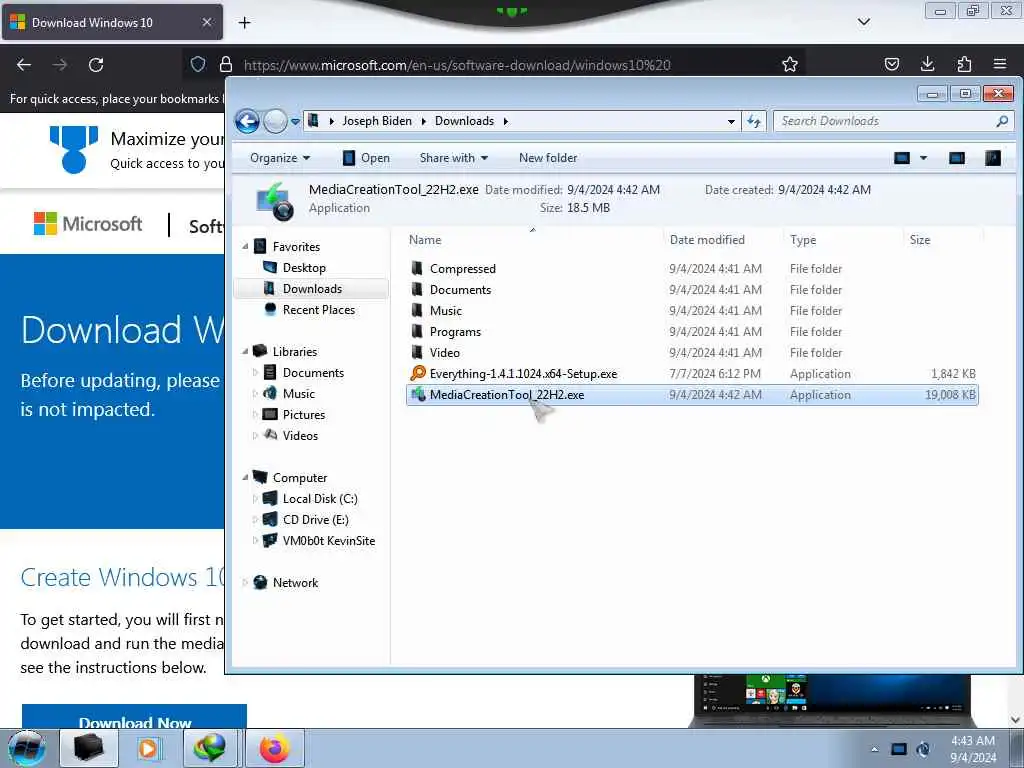Screen dimensions: 1024x768
Task: Click Downloads in the breadcrumb path
Action: [464, 121]
